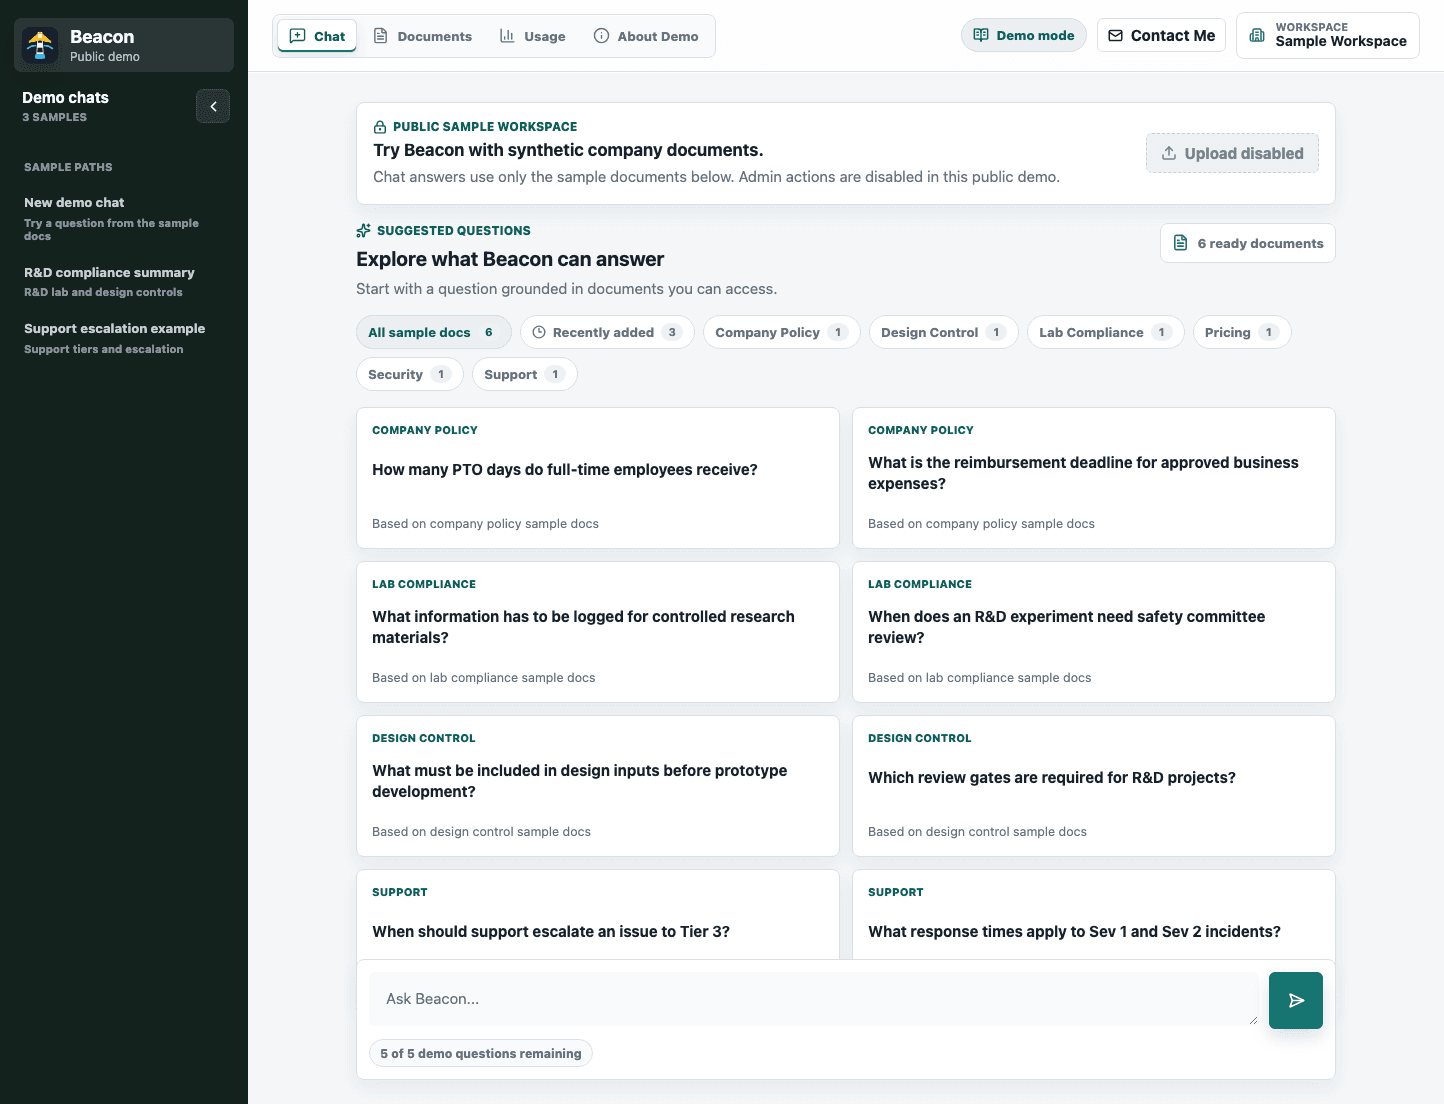Open Support escalation example chat
1444x1104 pixels.
(x=124, y=338)
